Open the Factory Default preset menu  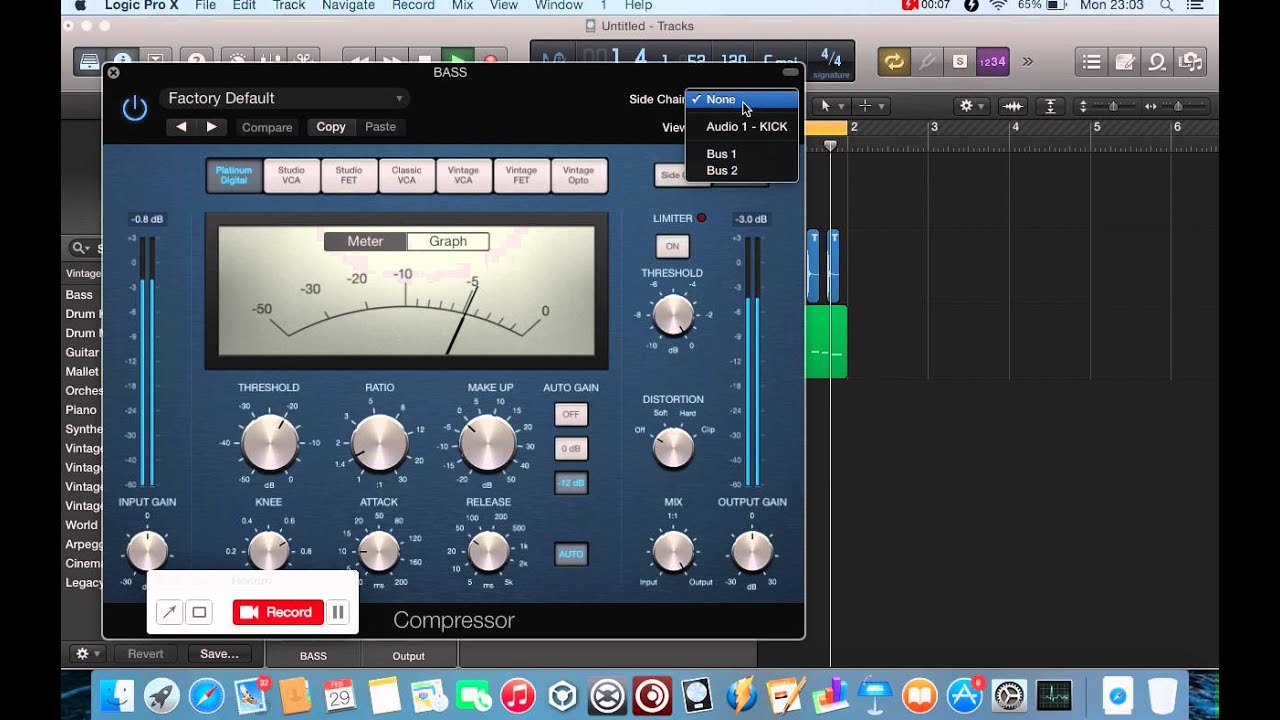(x=284, y=98)
